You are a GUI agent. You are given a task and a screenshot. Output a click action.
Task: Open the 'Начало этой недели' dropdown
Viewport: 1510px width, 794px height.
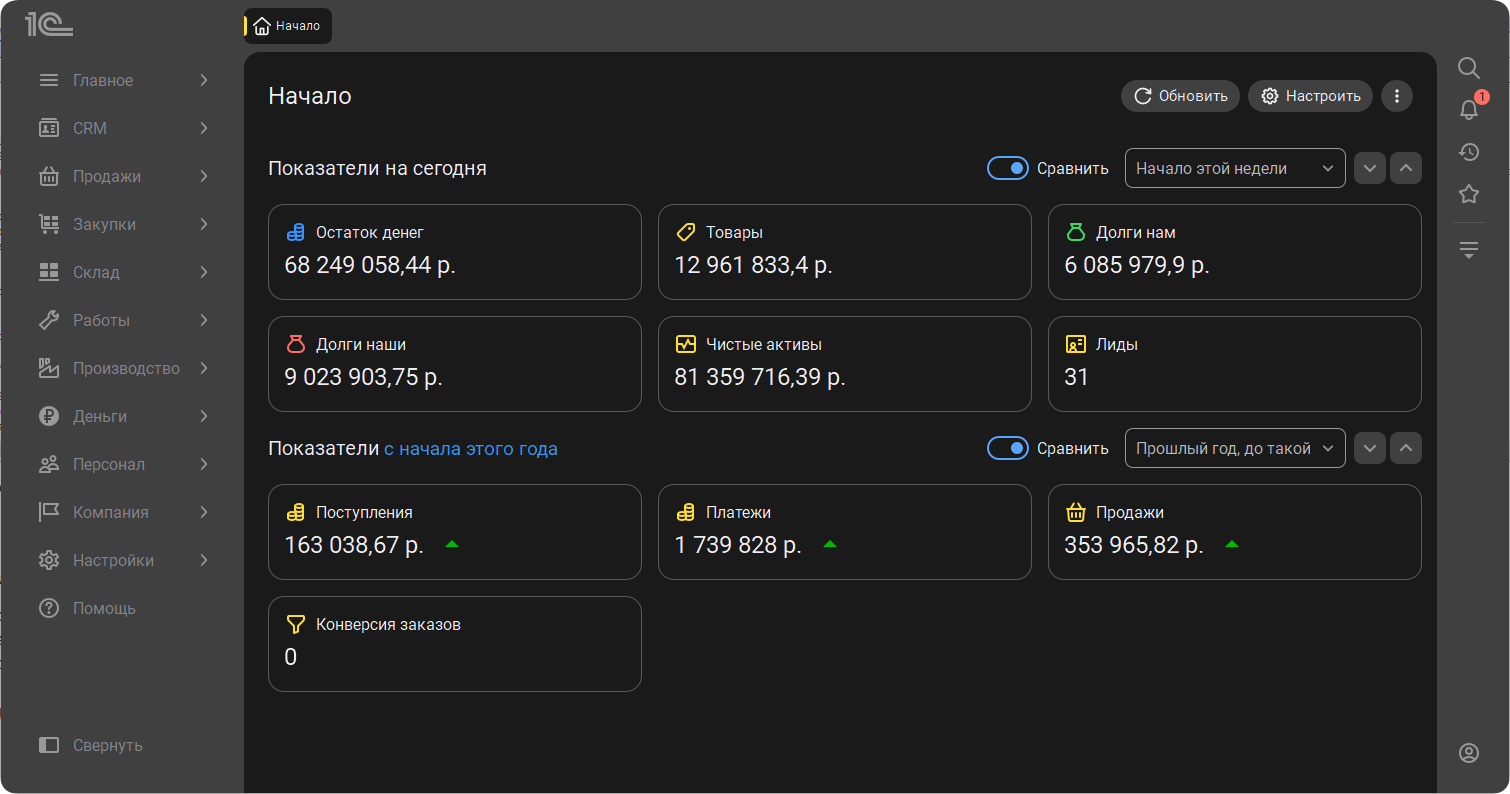click(x=1234, y=168)
